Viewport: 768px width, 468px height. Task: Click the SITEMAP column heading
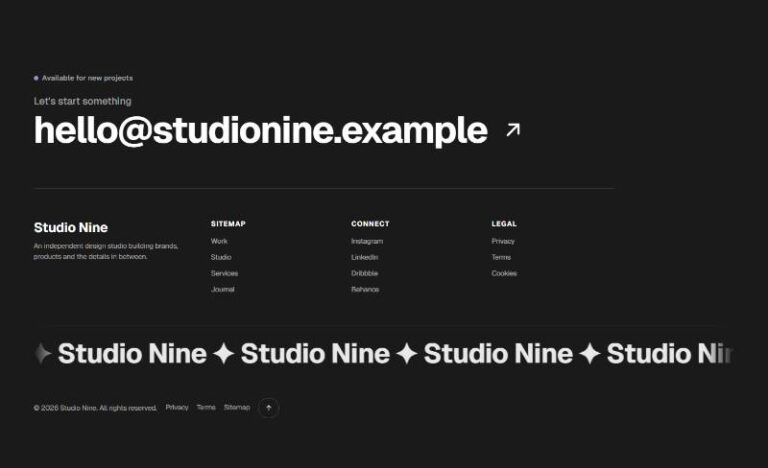click(228, 224)
